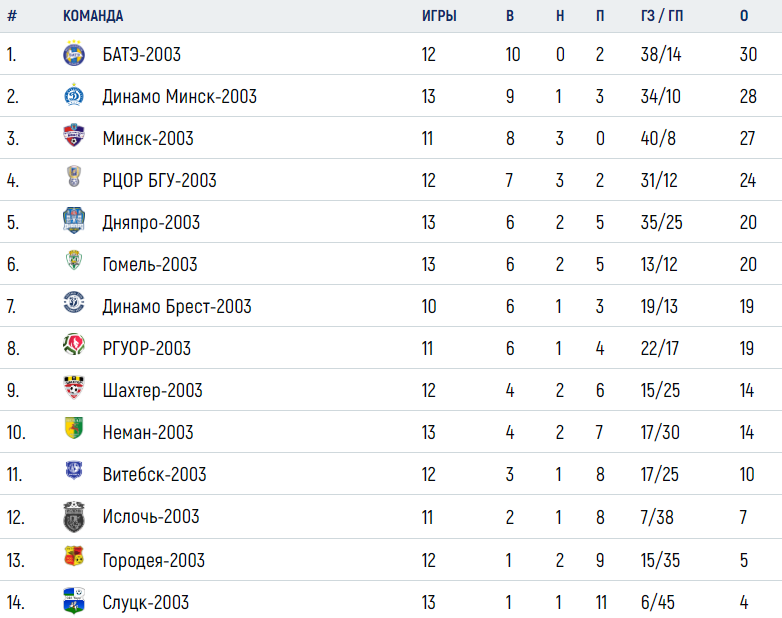Click the ГЗ / ГП column header
This screenshot has height=618, width=782.
pos(662,16)
